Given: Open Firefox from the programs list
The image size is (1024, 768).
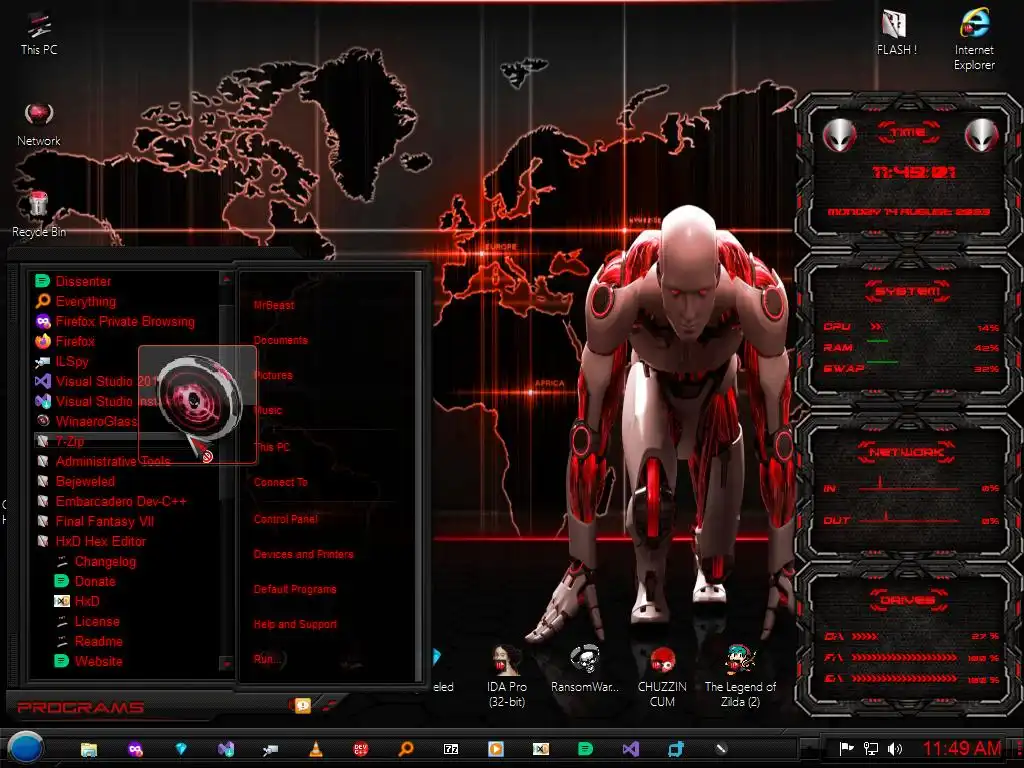Looking at the screenshot, I should pos(65,342).
